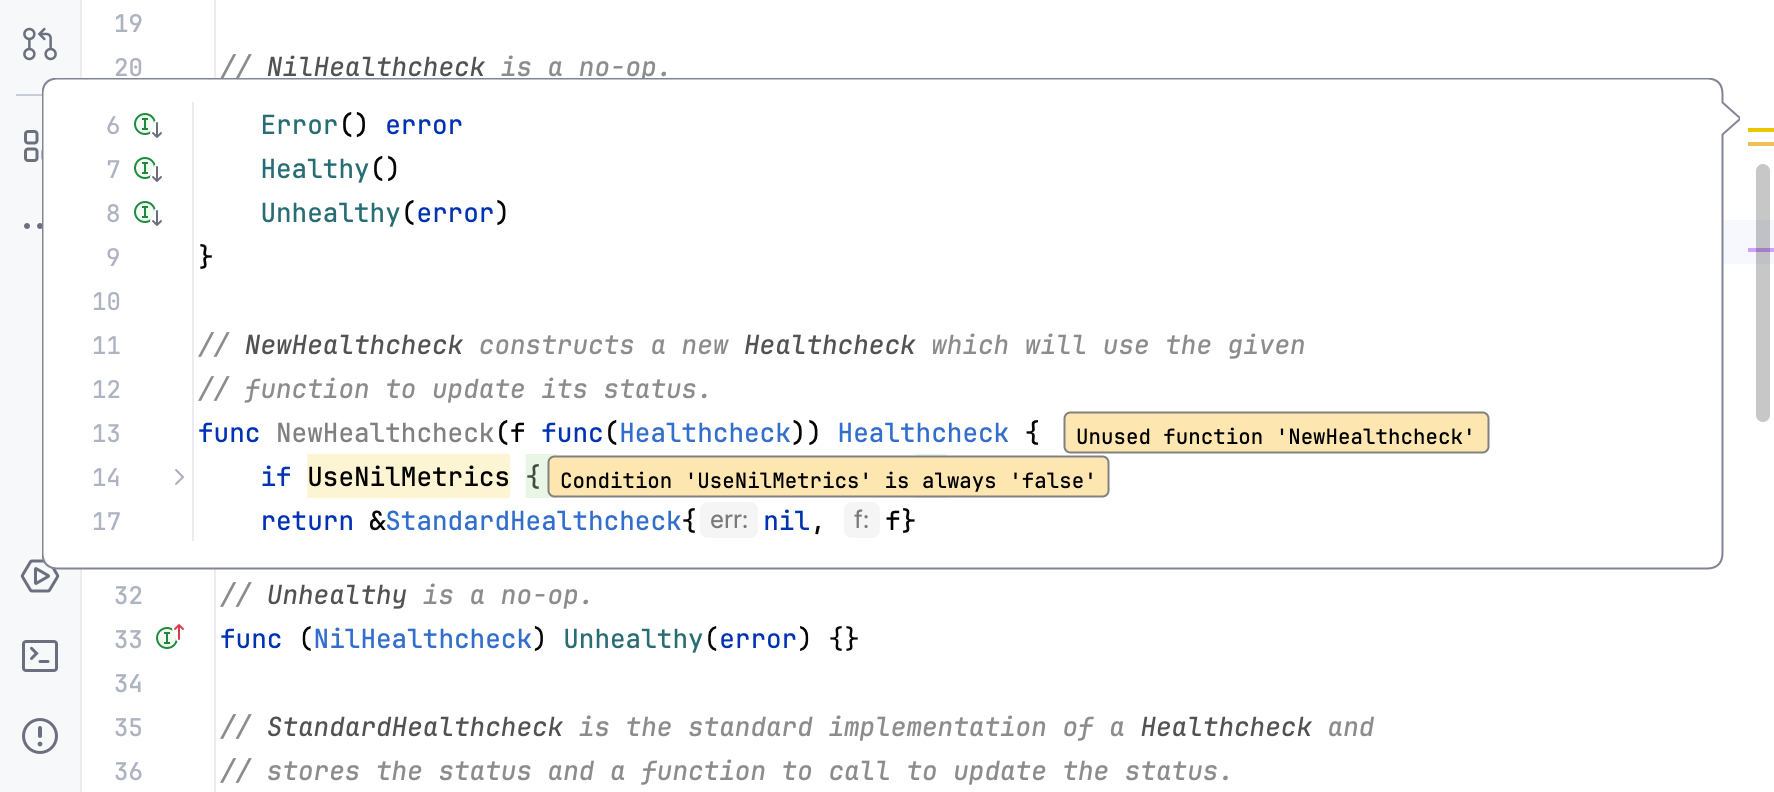Click the purple marker on the error stripe
The height and width of the screenshot is (792, 1774).
tap(1760, 249)
